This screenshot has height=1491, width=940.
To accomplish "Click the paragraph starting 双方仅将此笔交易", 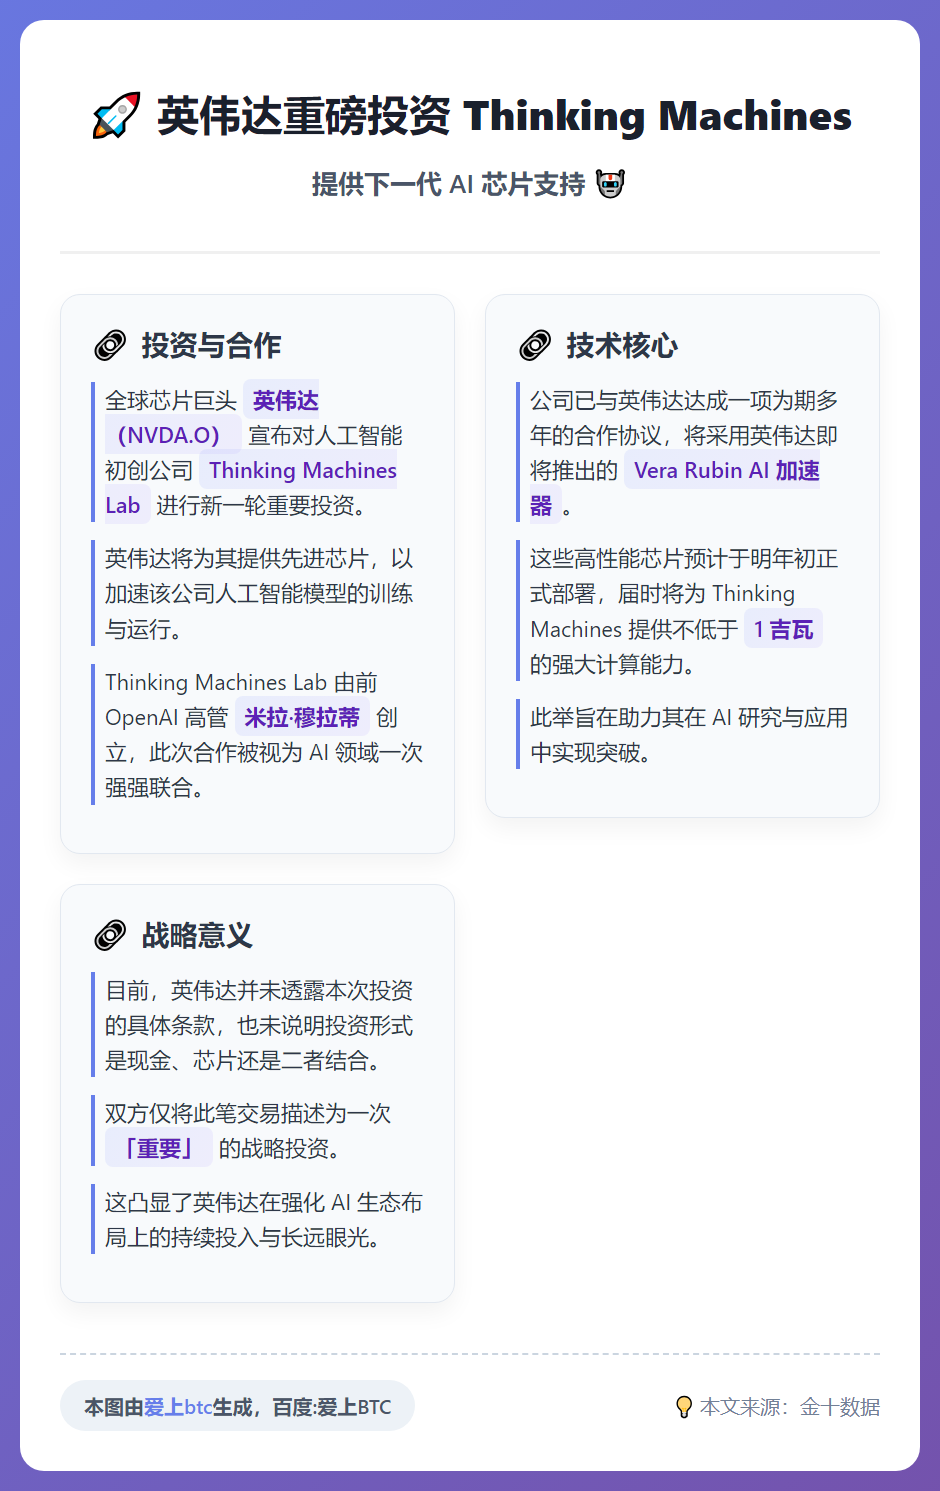I will point(260,1131).
